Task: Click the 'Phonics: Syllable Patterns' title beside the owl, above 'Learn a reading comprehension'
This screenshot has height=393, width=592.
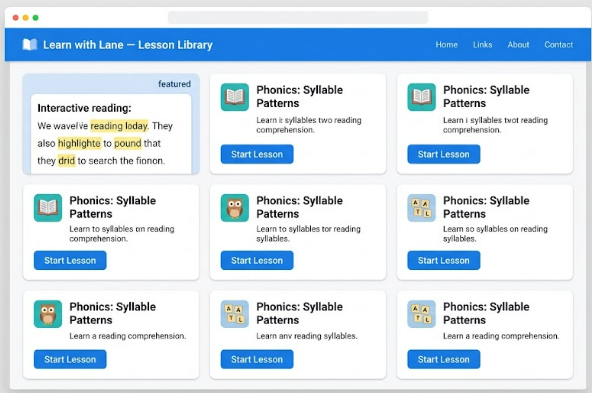Action: tap(113, 313)
